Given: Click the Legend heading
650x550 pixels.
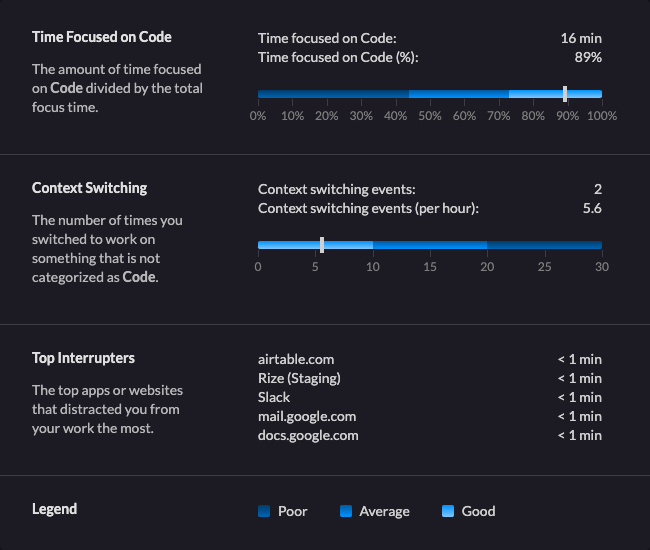Looking at the screenshot, I should 54,509.
